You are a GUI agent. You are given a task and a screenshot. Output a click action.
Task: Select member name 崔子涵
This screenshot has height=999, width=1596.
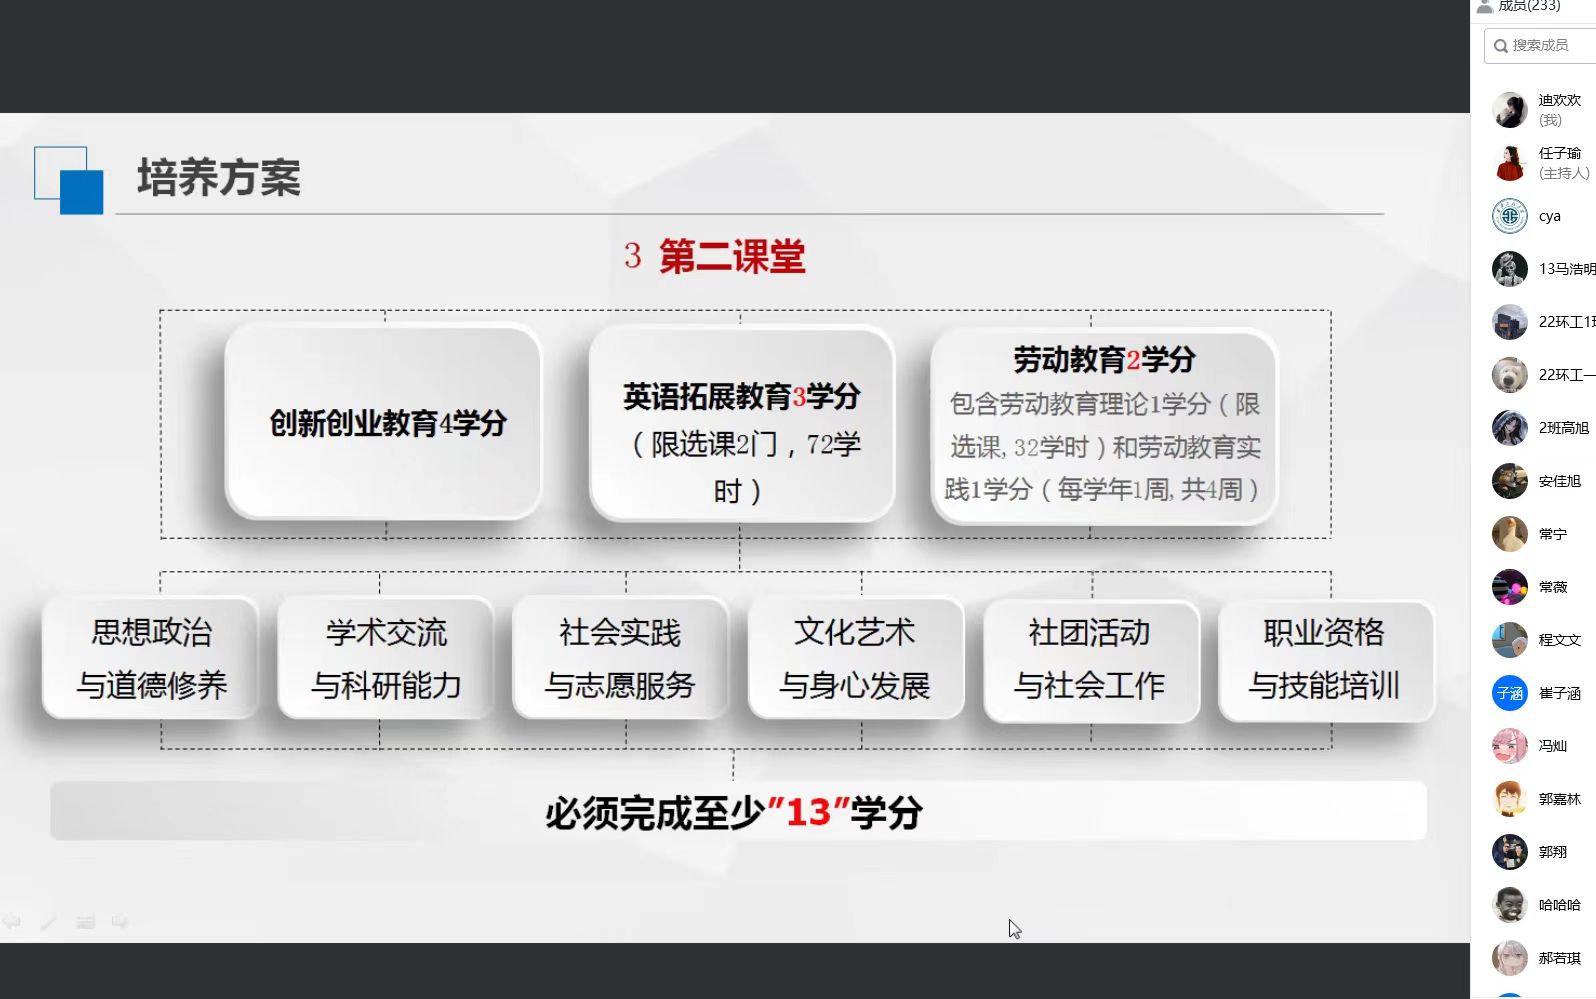tap(1559, 693)
